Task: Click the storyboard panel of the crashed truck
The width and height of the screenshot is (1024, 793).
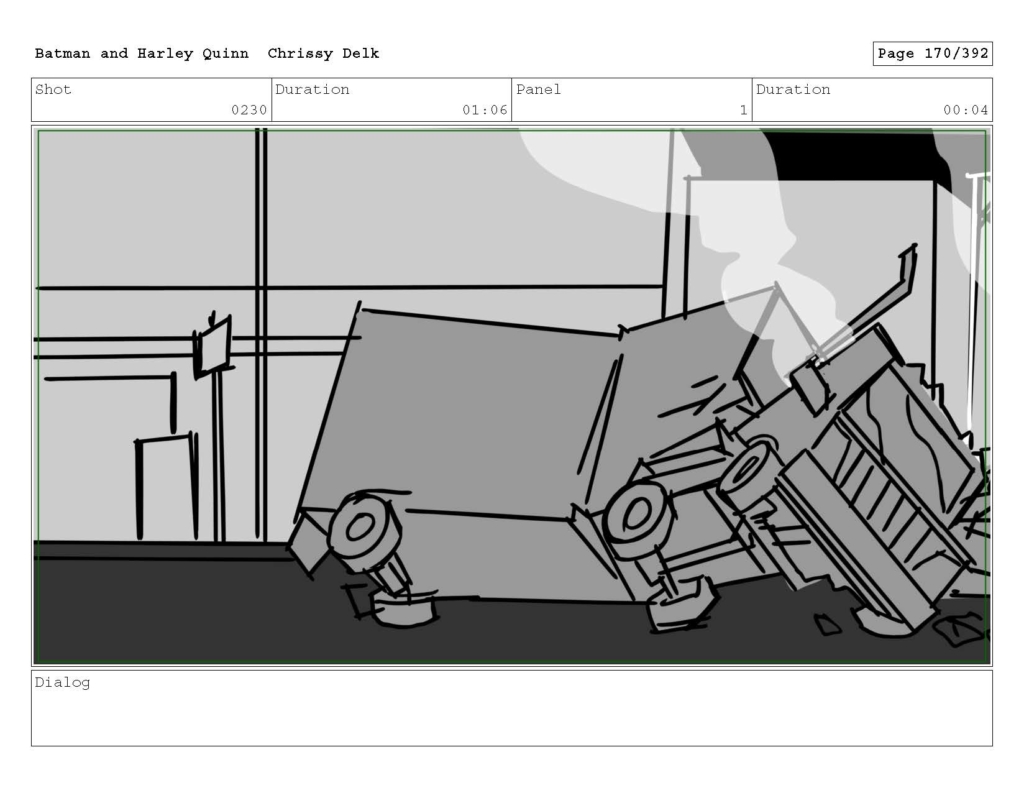Action: coord(512,396)
